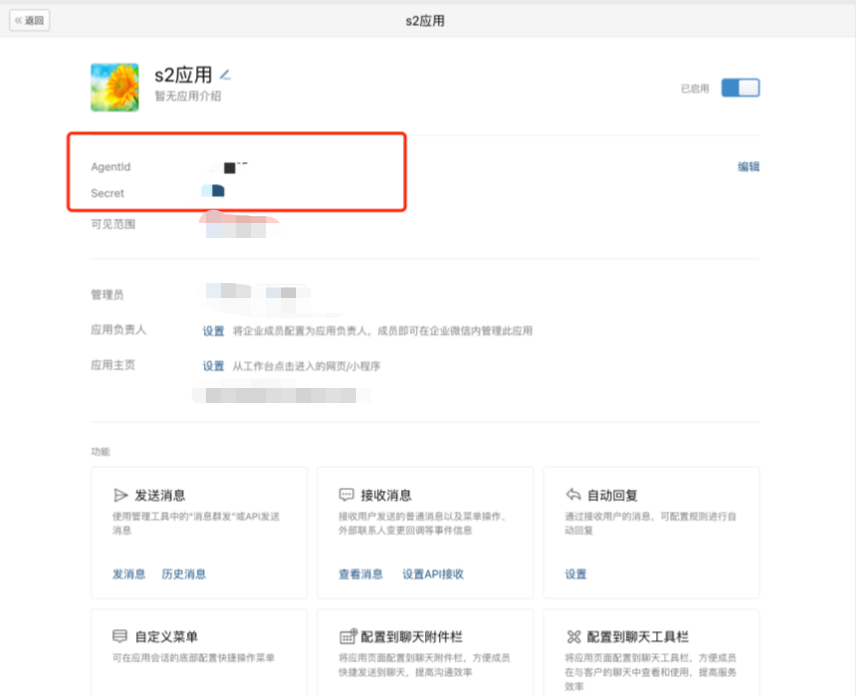Click the 自定义菜单 menu icon
The width and height of the screenshot is (856, 696).
(x=121, y=637)
